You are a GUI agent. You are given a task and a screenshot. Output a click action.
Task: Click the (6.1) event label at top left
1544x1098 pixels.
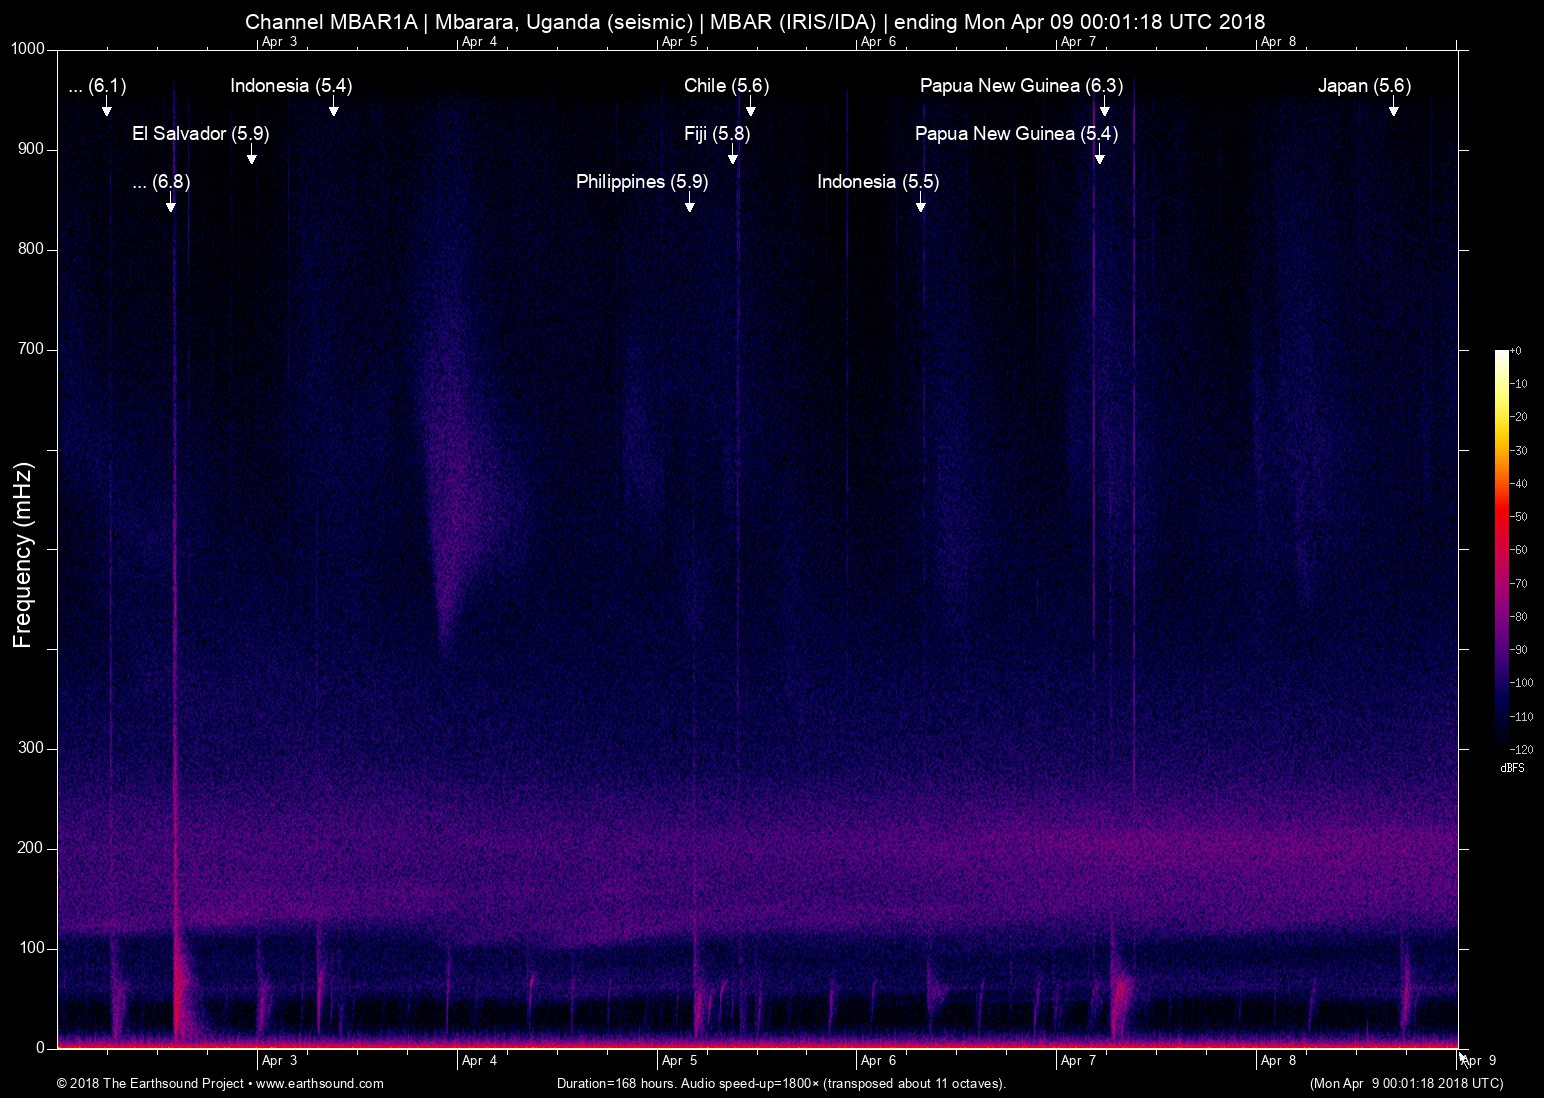[x=97, y=86]
